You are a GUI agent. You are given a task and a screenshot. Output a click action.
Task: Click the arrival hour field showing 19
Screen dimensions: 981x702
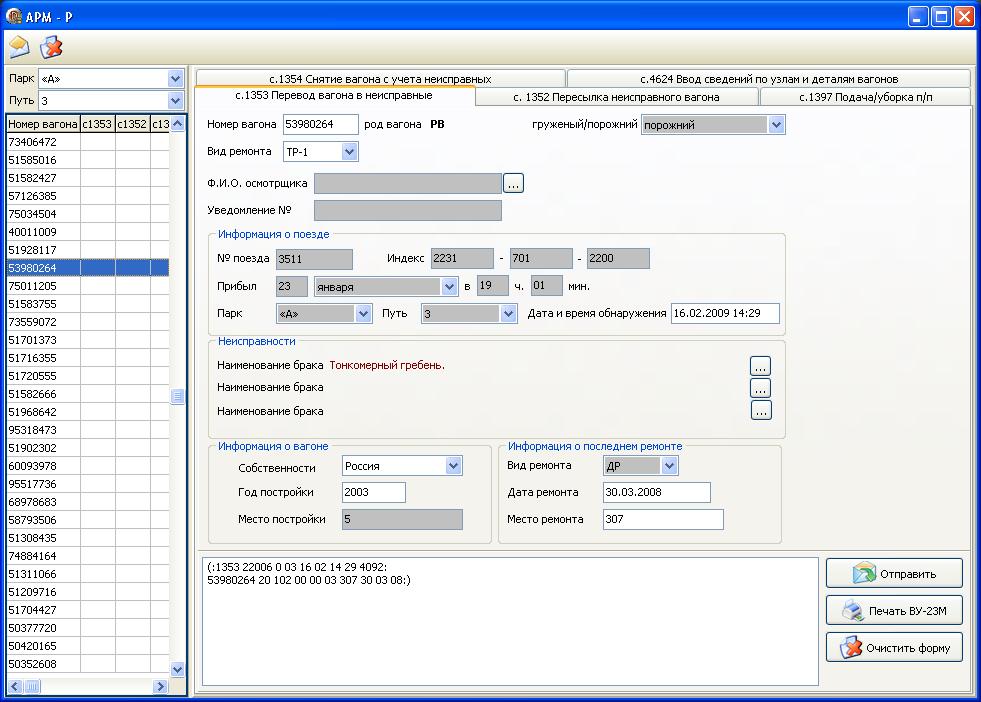pyautogui.click(x=492, y=286)
